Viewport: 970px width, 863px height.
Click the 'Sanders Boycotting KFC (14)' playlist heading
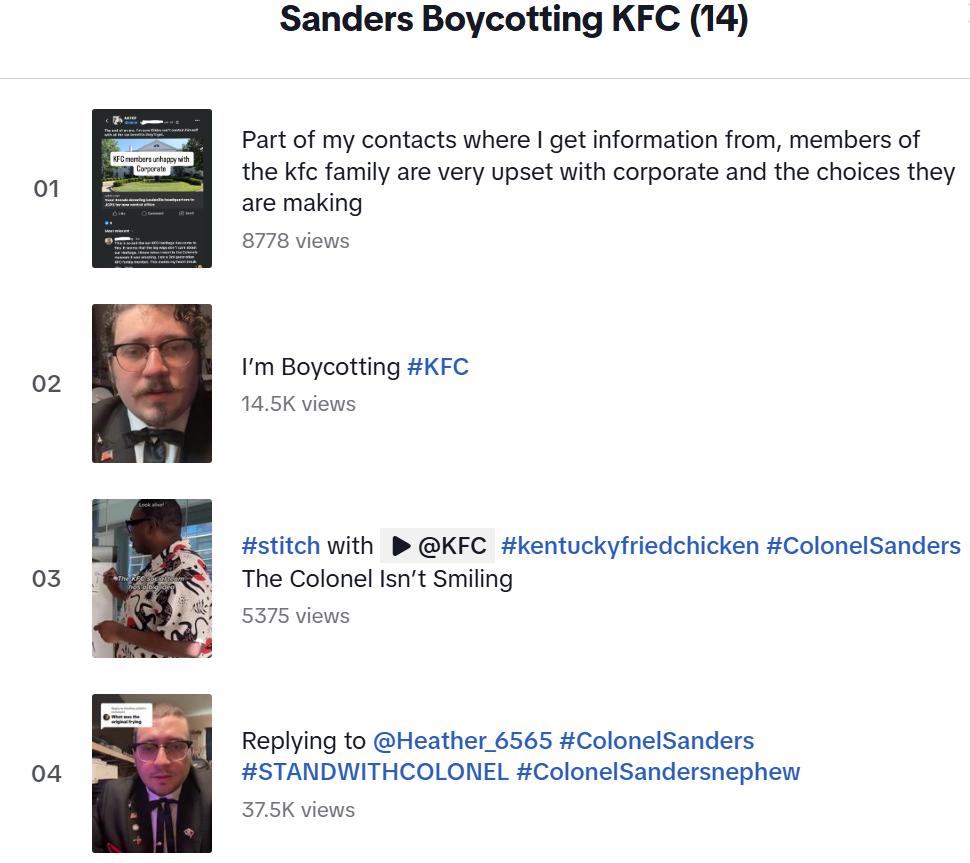click(514, 20)
